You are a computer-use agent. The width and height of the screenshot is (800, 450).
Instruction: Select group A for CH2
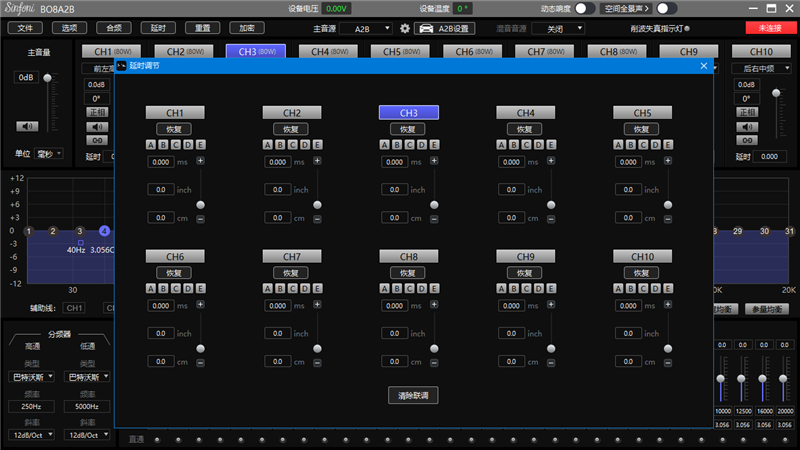[268, 144]
